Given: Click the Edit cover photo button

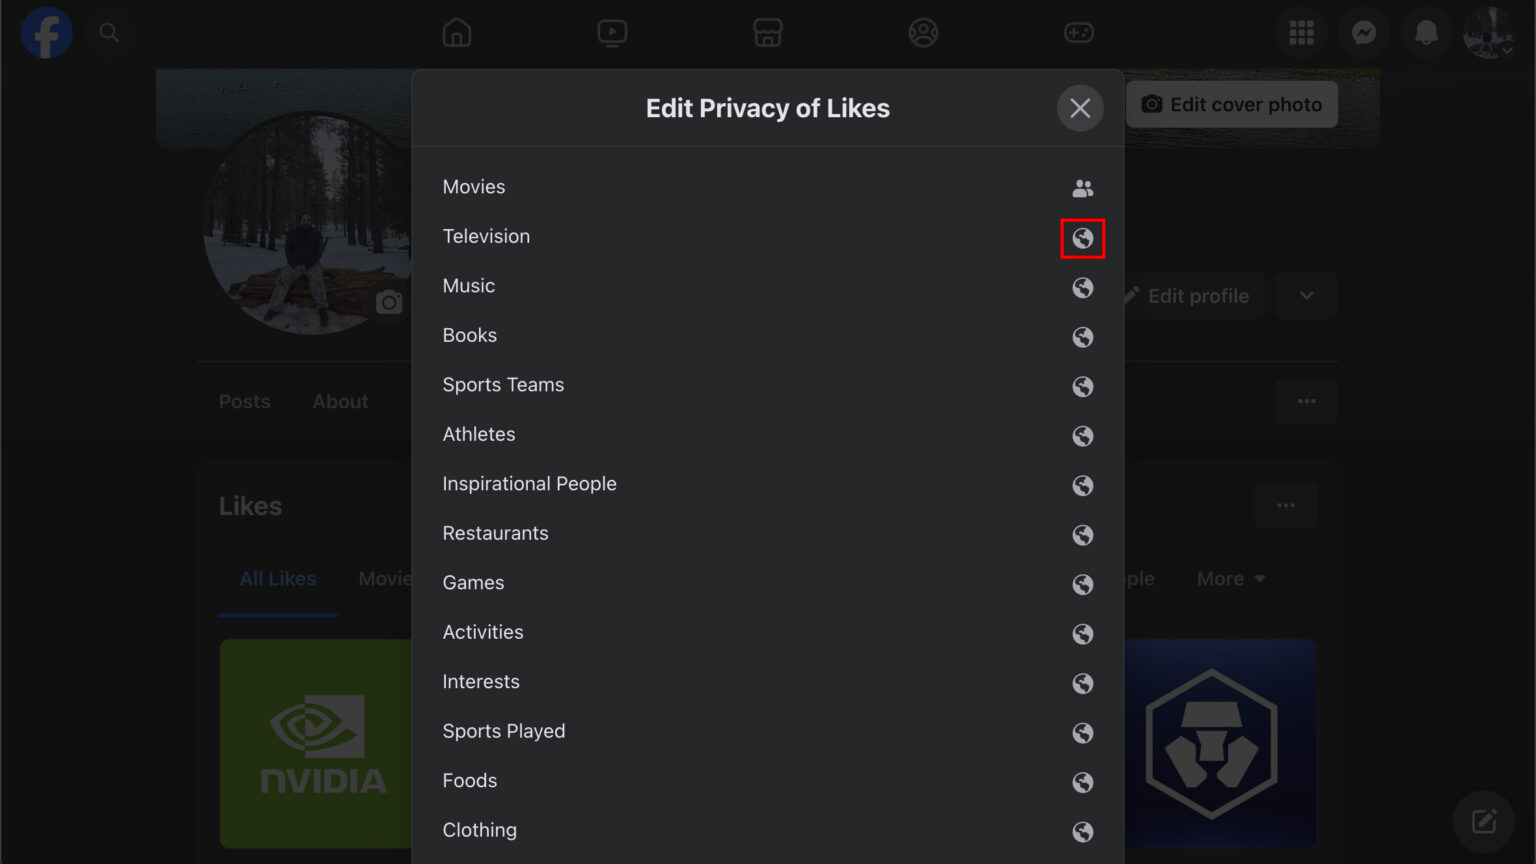Looking at the screenshot, I should [x=1231, y=104].
